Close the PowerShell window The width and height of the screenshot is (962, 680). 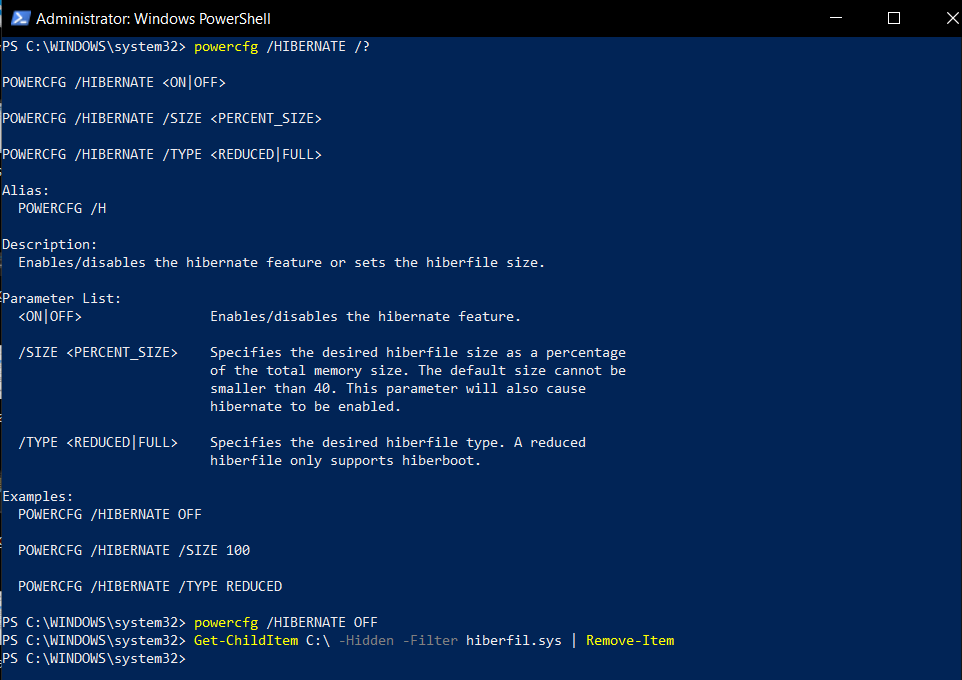tap(953, 18)
